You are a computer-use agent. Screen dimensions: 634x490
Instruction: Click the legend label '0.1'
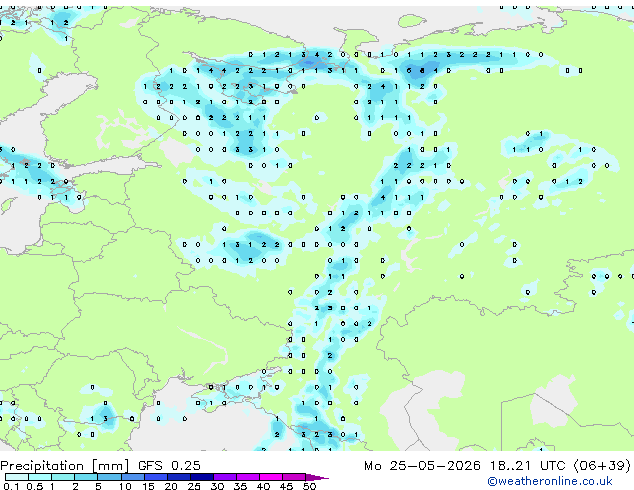click(x=11, y=486)
